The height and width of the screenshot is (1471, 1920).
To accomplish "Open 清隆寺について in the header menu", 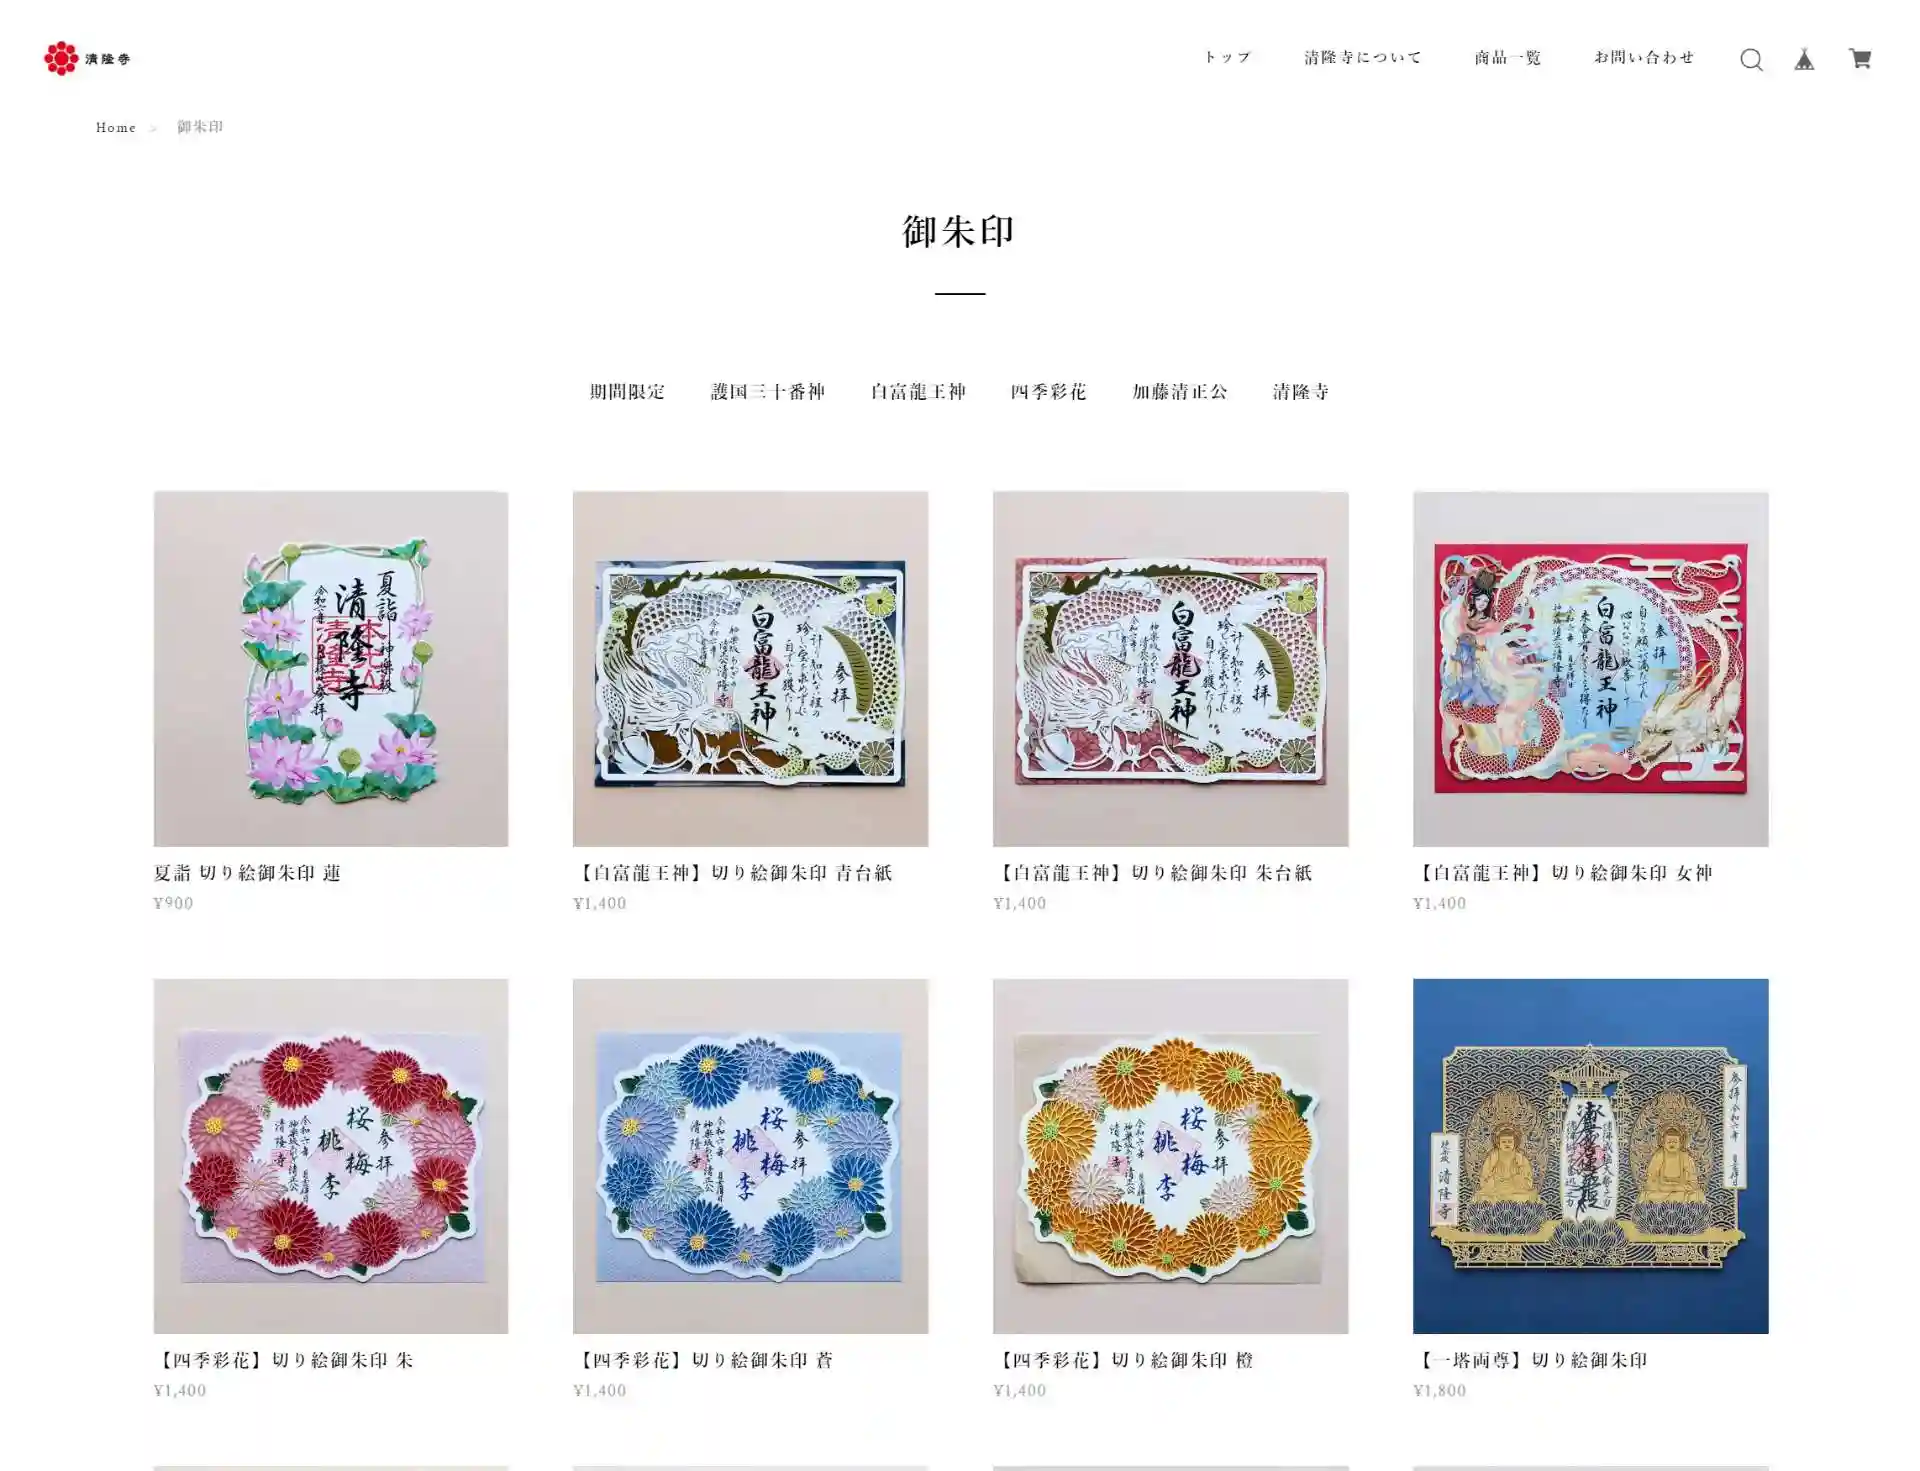I will [x=1362, y=58].
